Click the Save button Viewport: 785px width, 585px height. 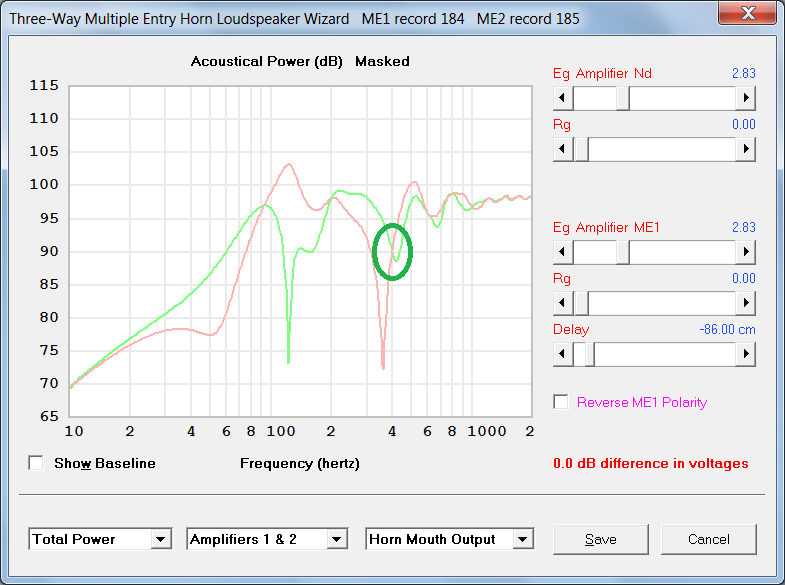[x=601, y=539]
